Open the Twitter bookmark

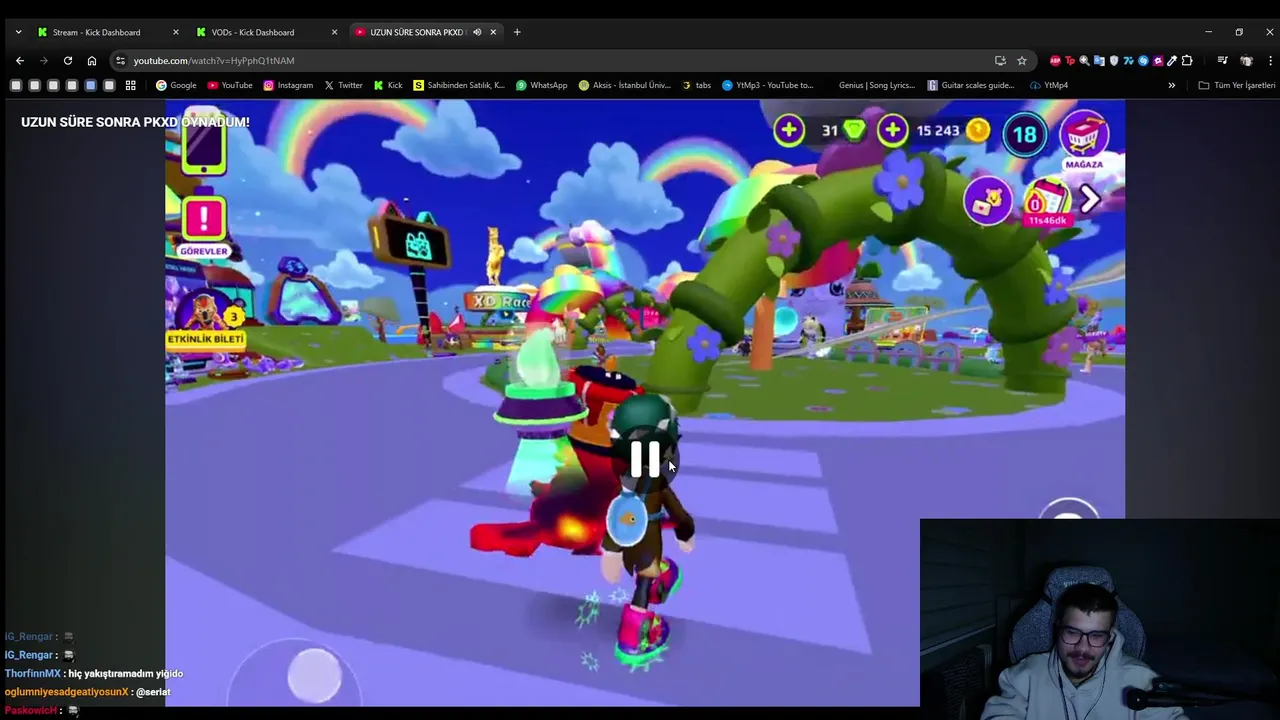pyautogui.click(x=343, y=85)
